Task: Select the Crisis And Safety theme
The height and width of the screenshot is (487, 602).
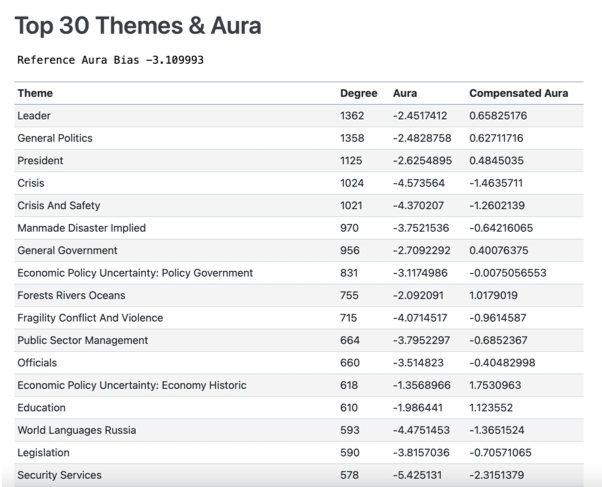Action: pyautogui.click(x=58, y=206)
